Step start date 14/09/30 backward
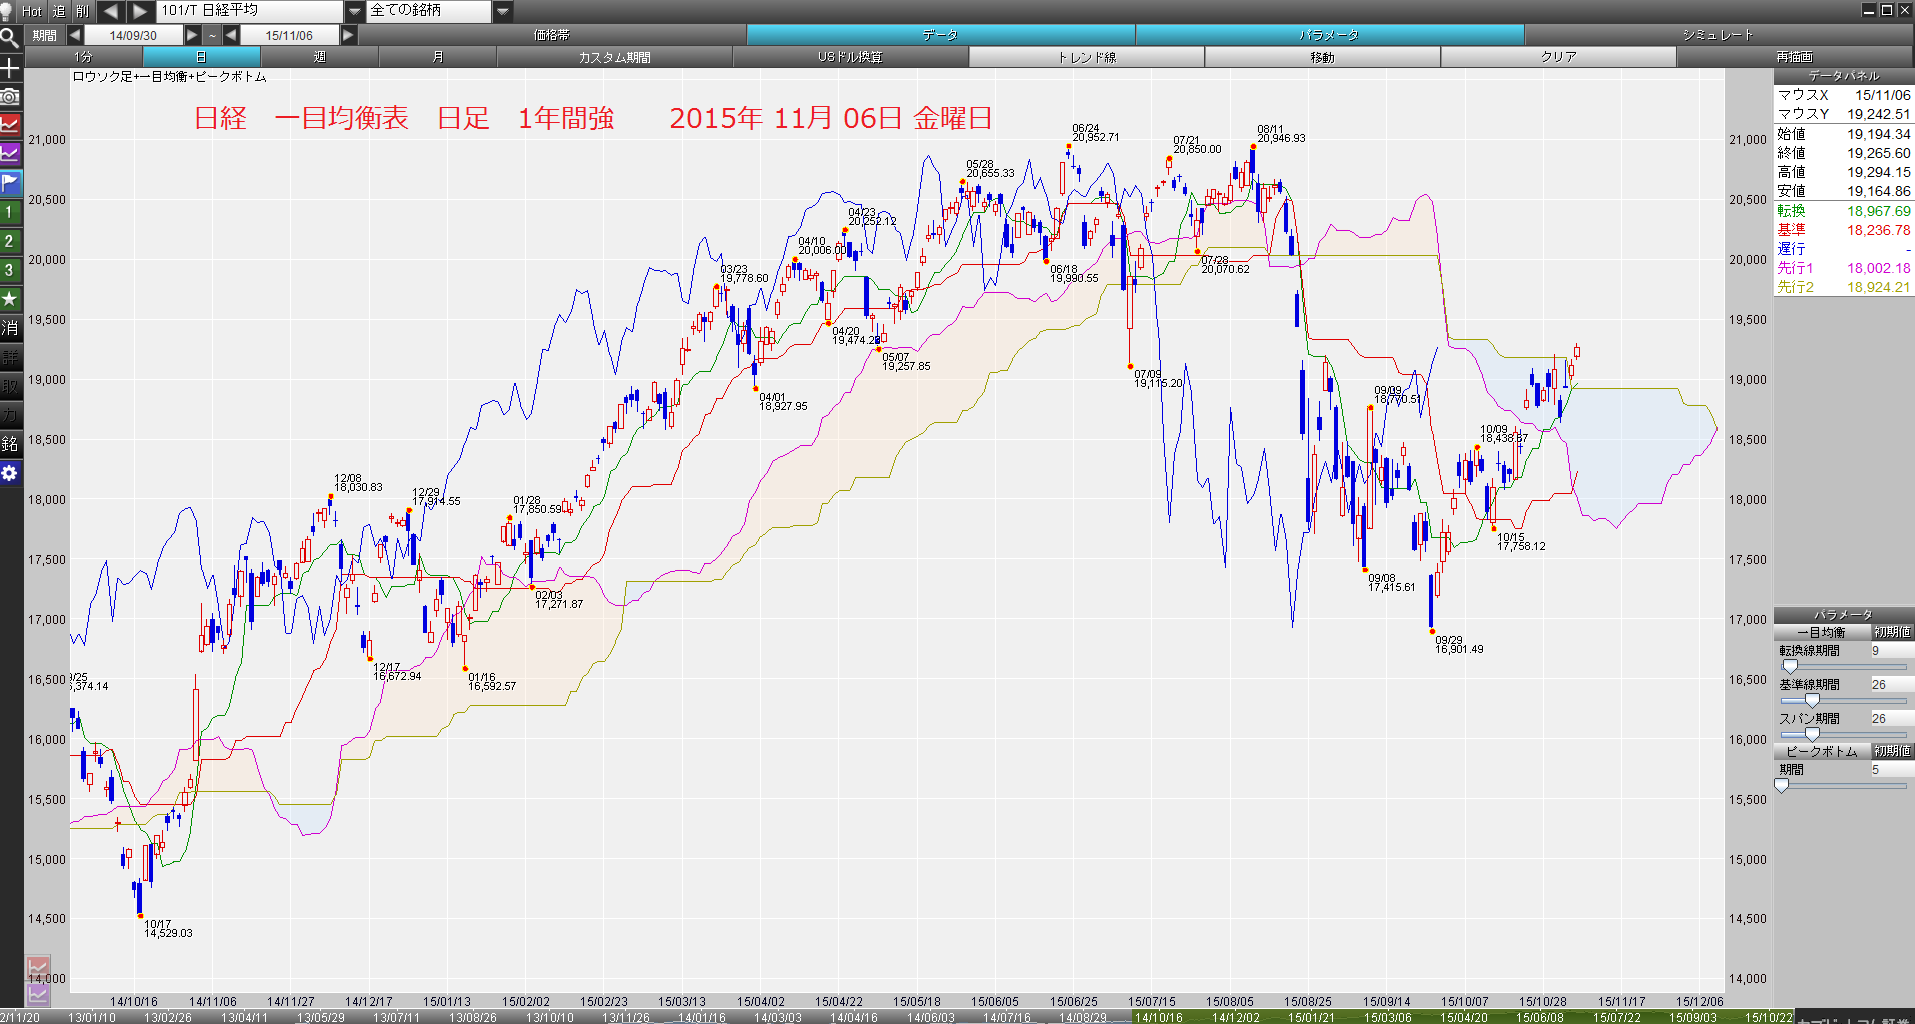Image resolution: width=1915 pixels, height=1024 pixels. pyautogui.click(x=75, y=35)
